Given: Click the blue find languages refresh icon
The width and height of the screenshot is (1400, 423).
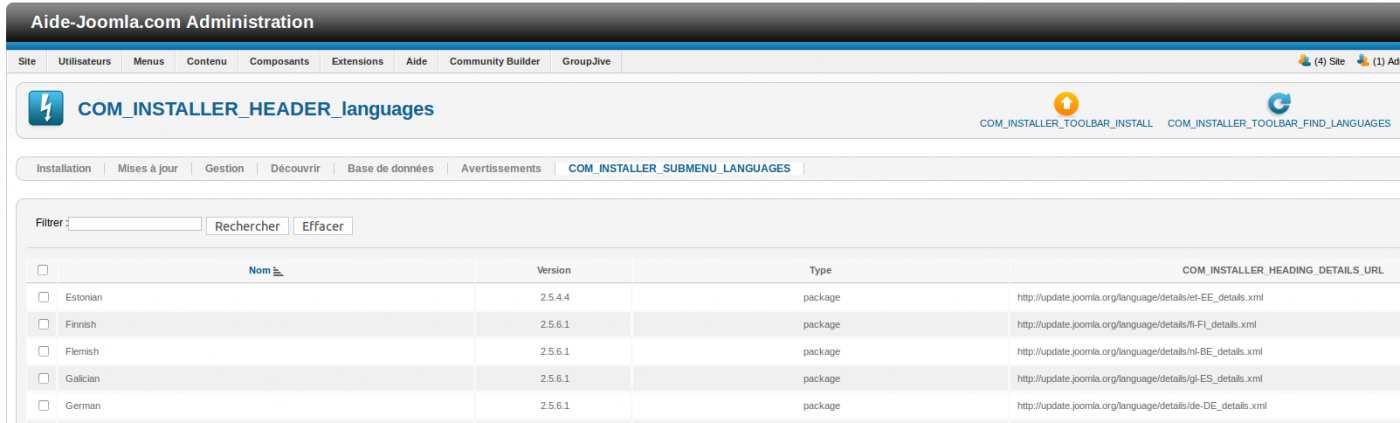Looking at the screenshot, I should pos(1278,103).
